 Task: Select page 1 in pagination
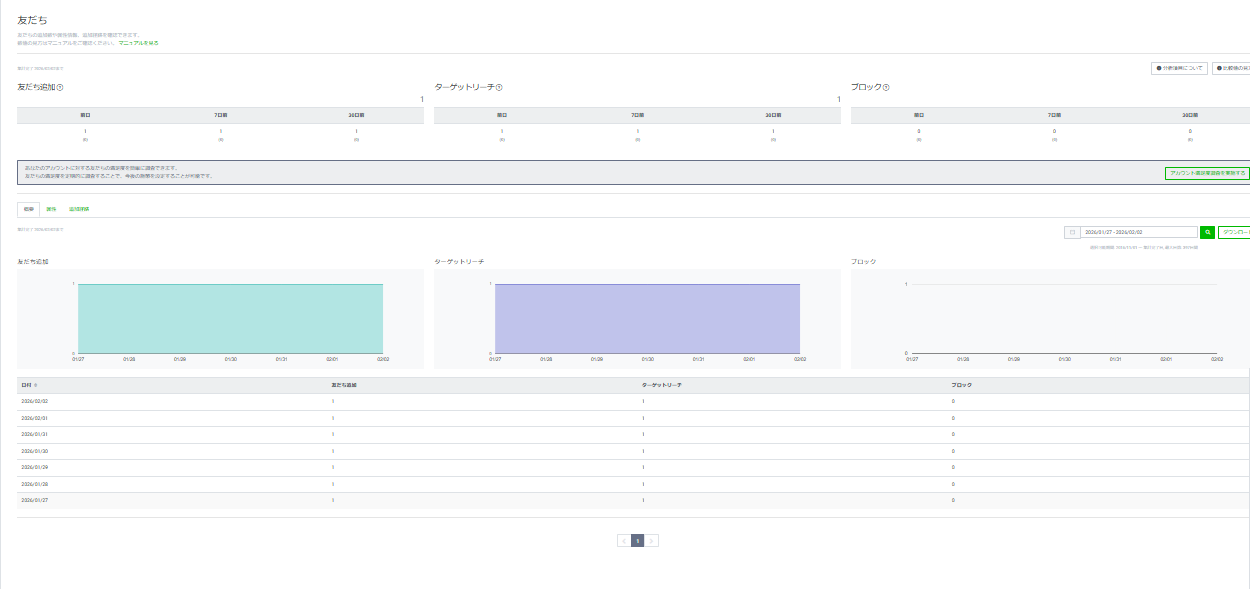coord(638,541)
